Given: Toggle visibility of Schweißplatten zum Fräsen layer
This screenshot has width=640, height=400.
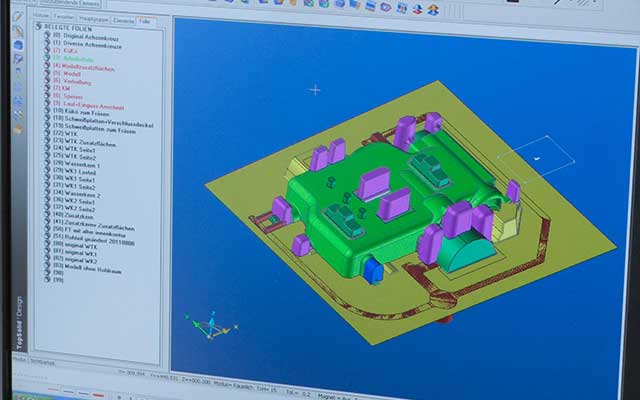Looking at the screenshot, I should [45, 126].
